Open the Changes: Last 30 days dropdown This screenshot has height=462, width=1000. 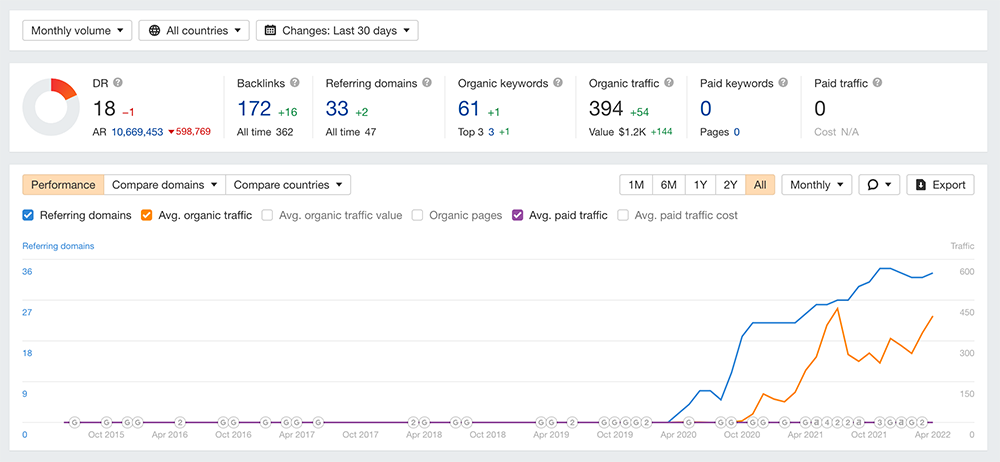coord(337,31)
